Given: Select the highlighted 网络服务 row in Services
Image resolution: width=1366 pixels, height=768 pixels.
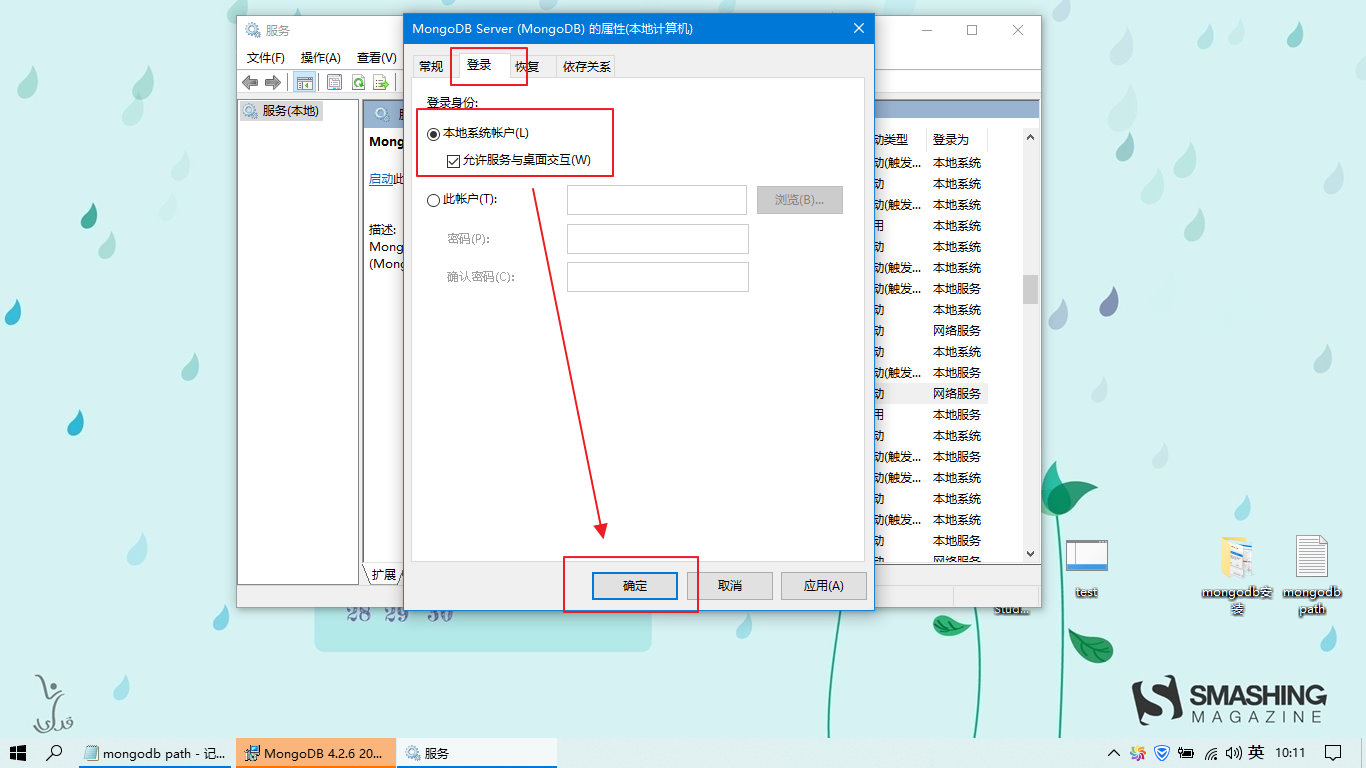Looking at the screenshot, I should 931,393.
